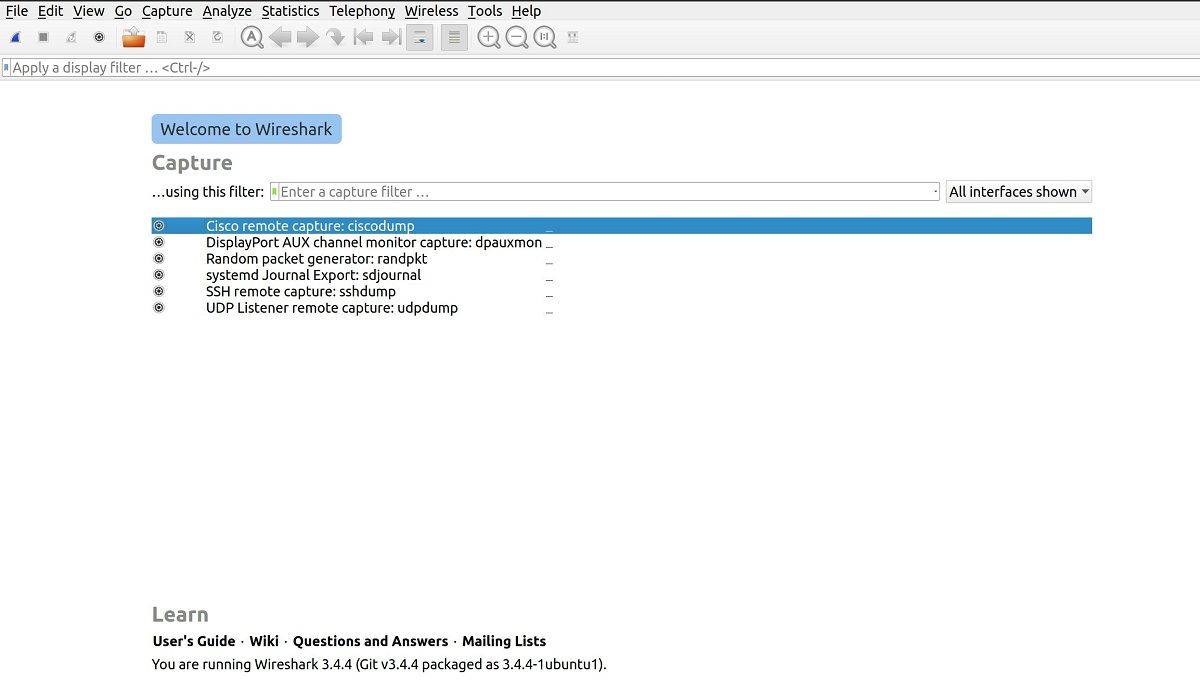Open the Go menu
Viewport: 1200px width, 689px height.
[123, 11]
